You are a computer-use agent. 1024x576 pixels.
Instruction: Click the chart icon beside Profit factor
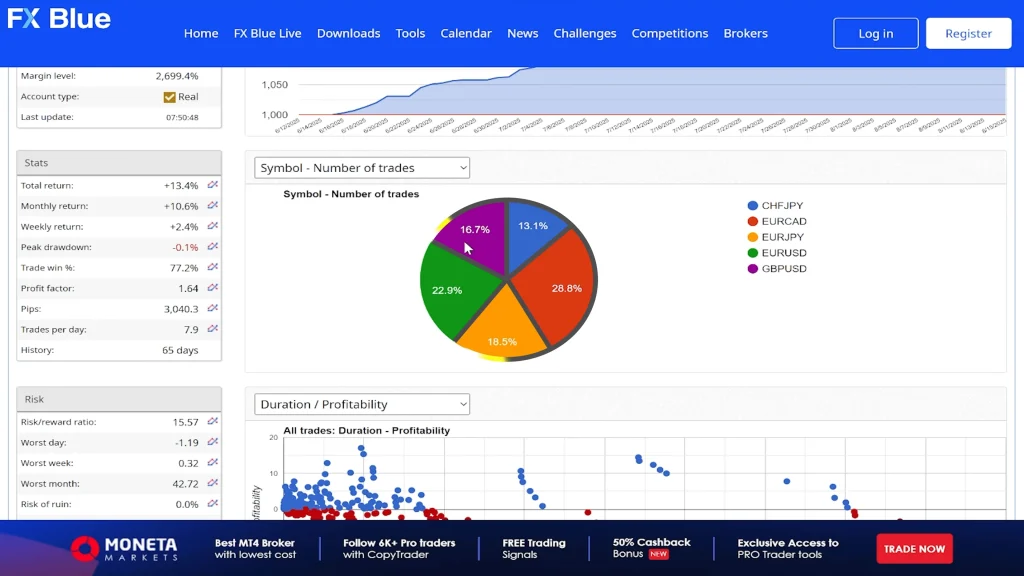[x=212, y=288]
